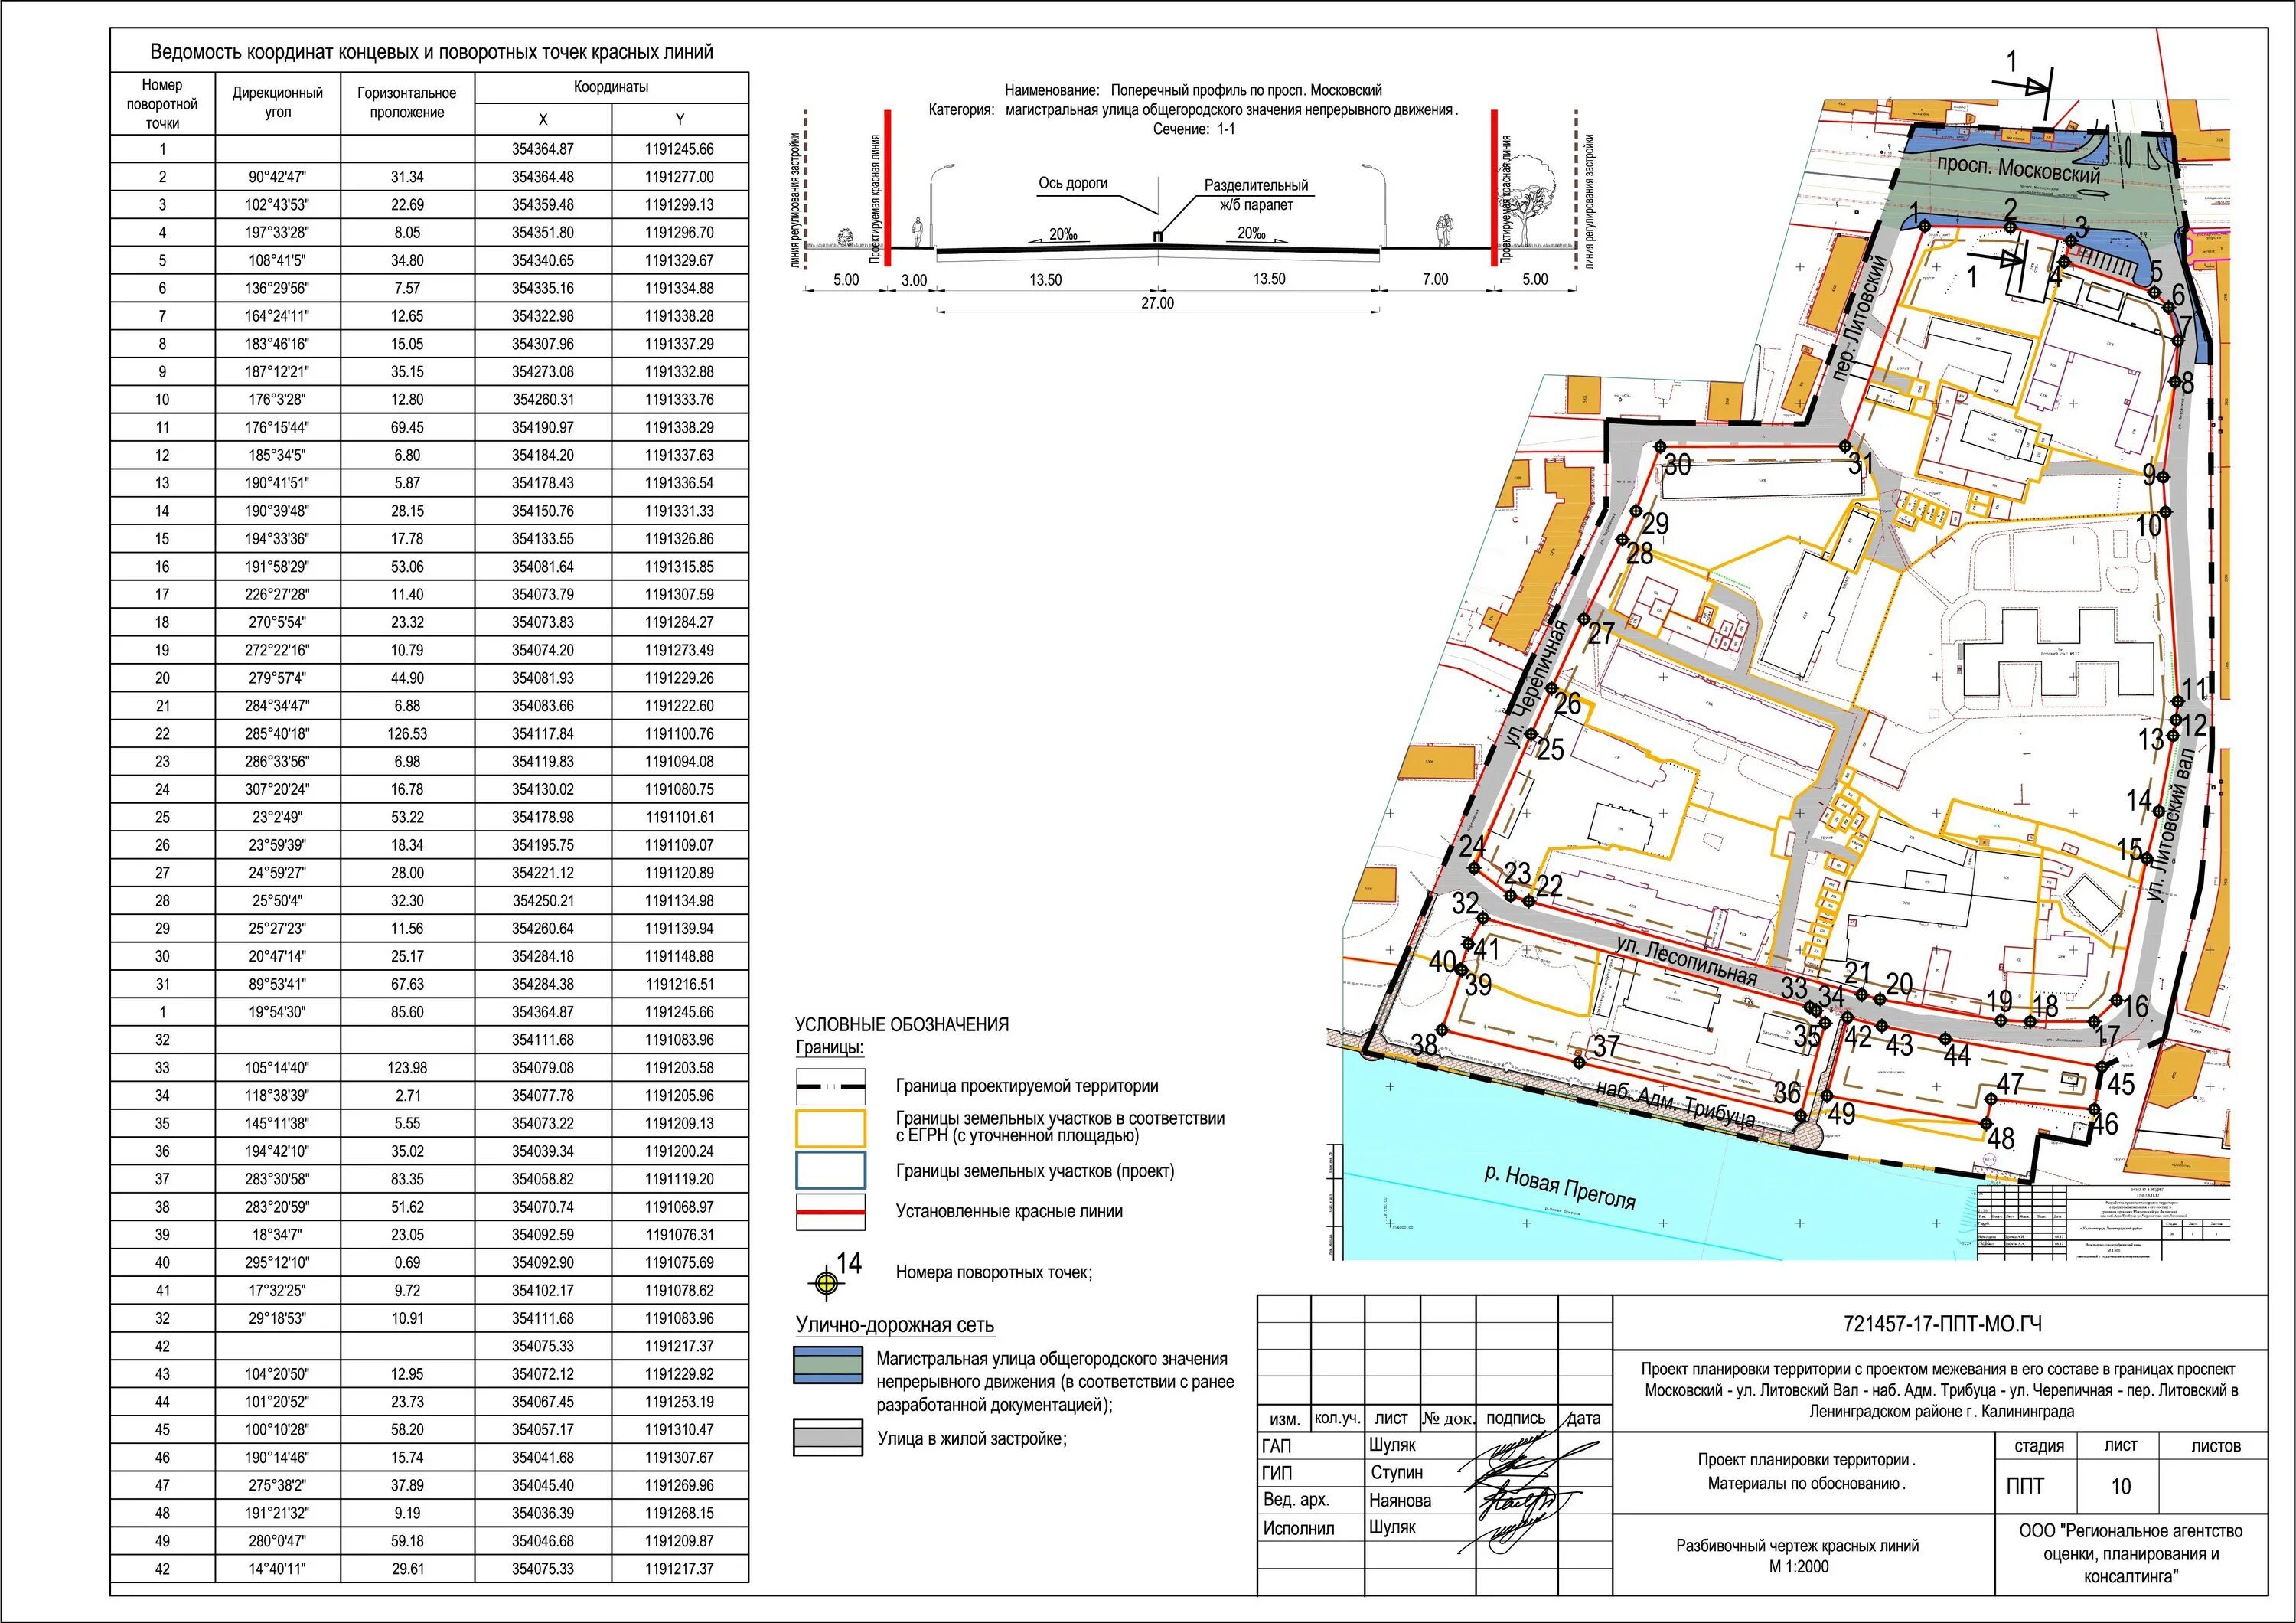This screenshot has width=2296, height=1623.
Task: Click the 'Улично-дорожная сеть' legend heading
Action: 895,1325
